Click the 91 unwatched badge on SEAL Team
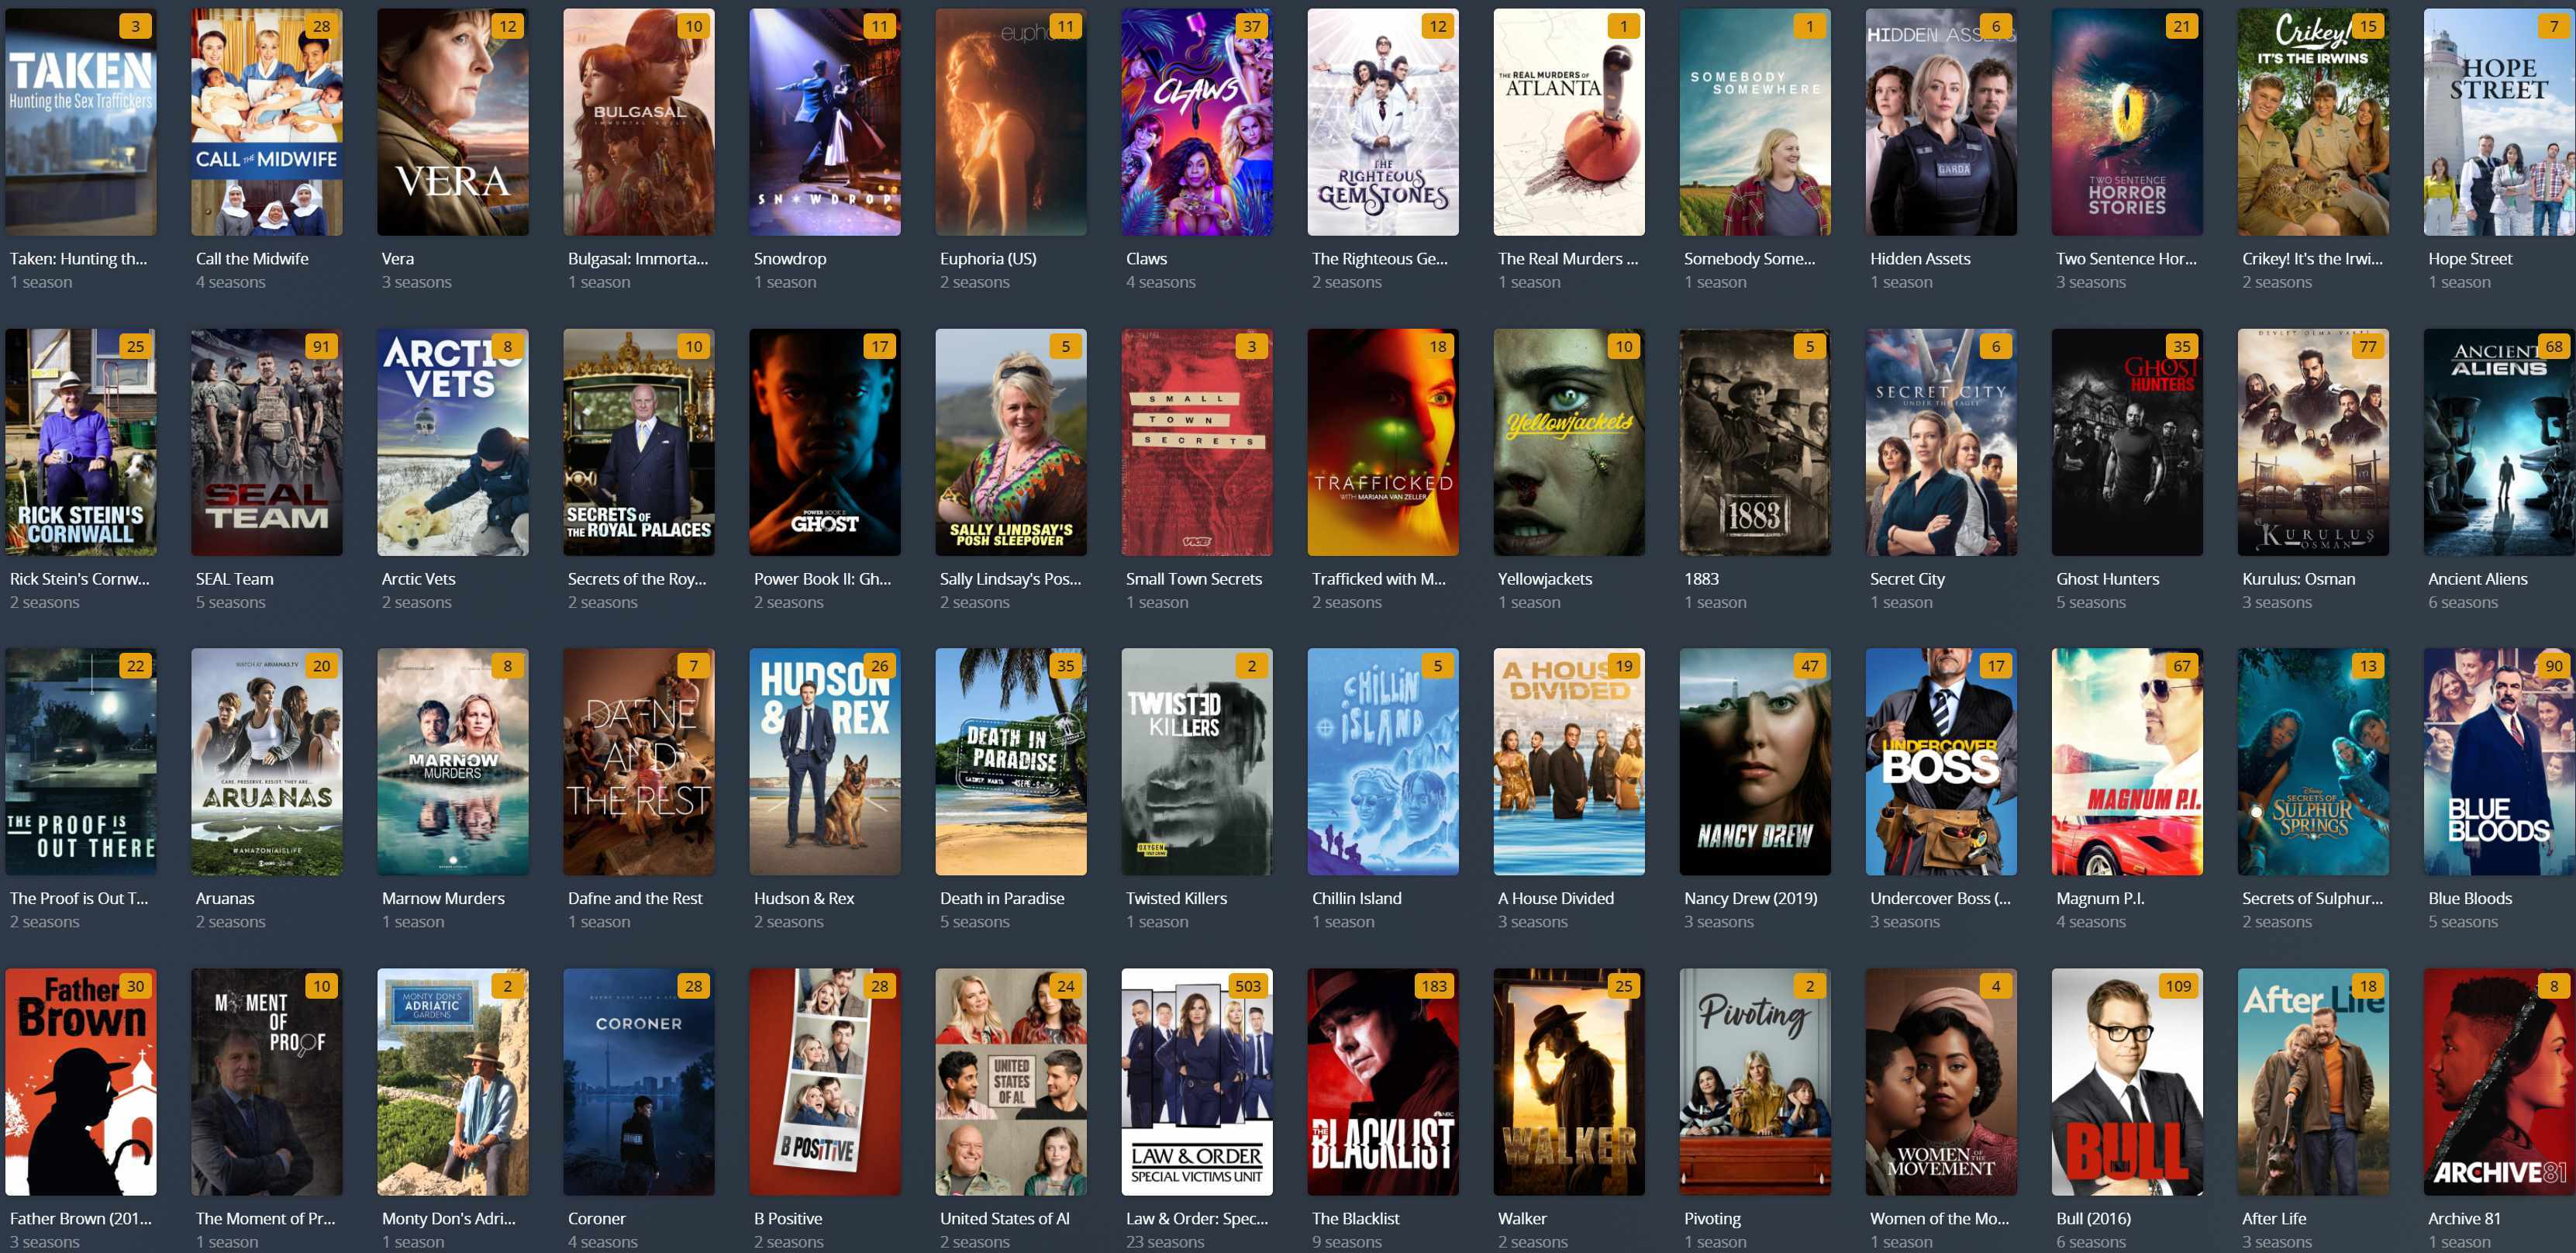The image size is (2576, 1253). 321,346
